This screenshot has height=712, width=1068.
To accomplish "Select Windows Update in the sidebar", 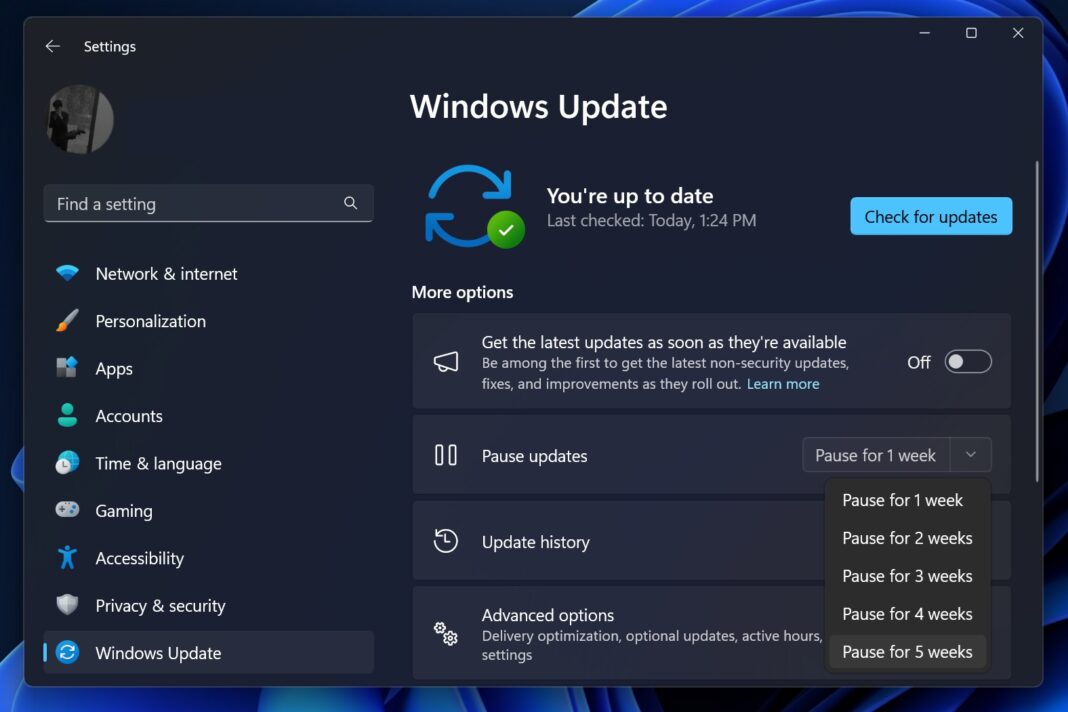I will [208, 653].
